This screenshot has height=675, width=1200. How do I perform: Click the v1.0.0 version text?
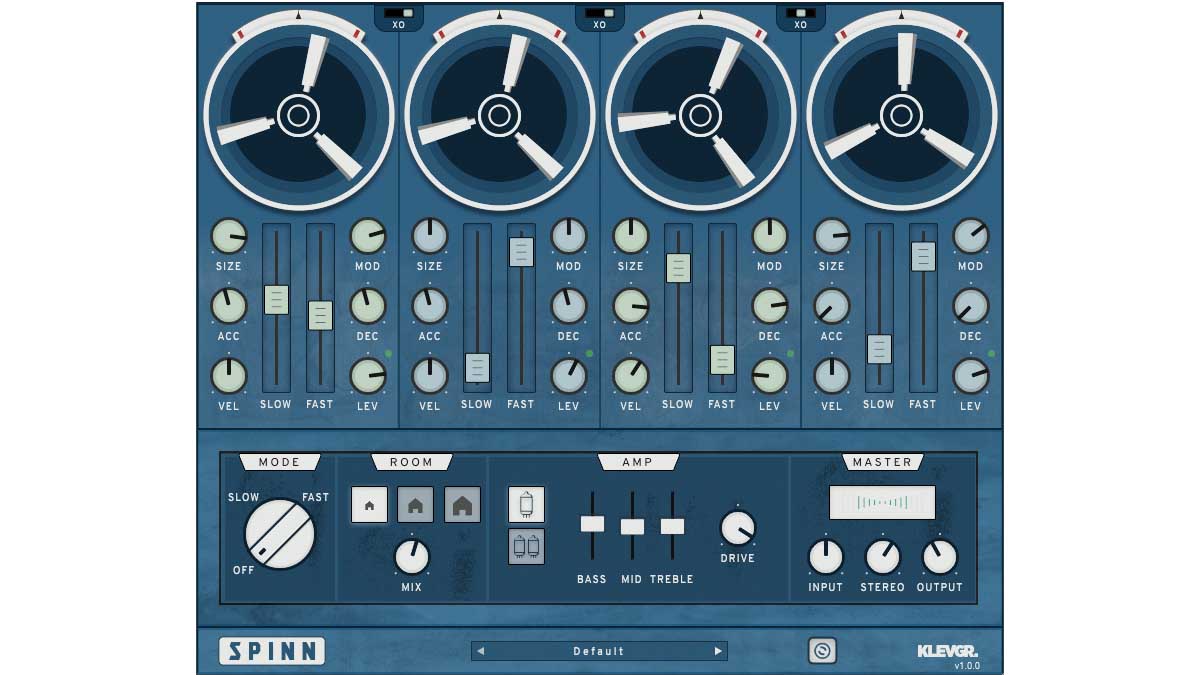pyautogui.click(x=966, y=666)
